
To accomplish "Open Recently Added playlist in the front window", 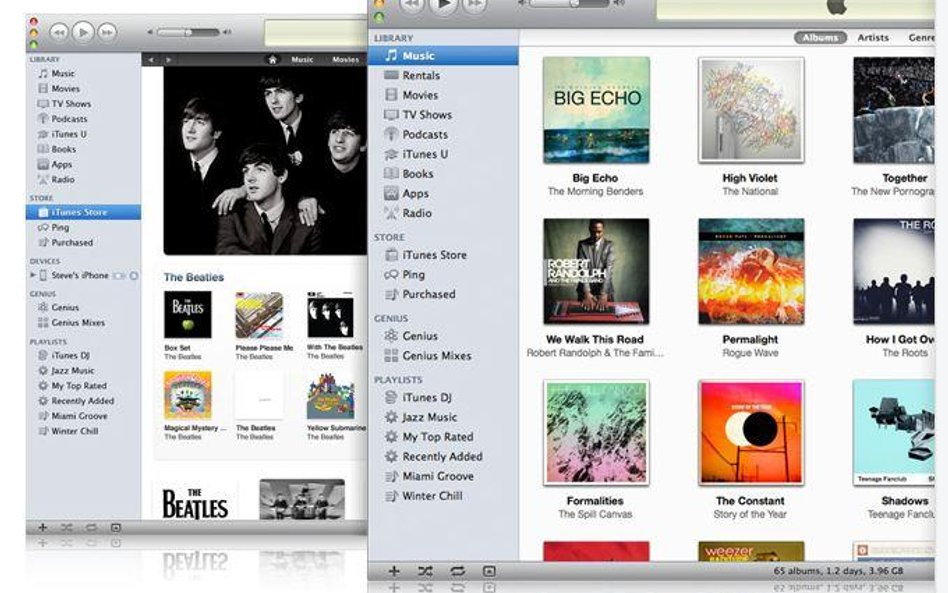I will (443, 456).
